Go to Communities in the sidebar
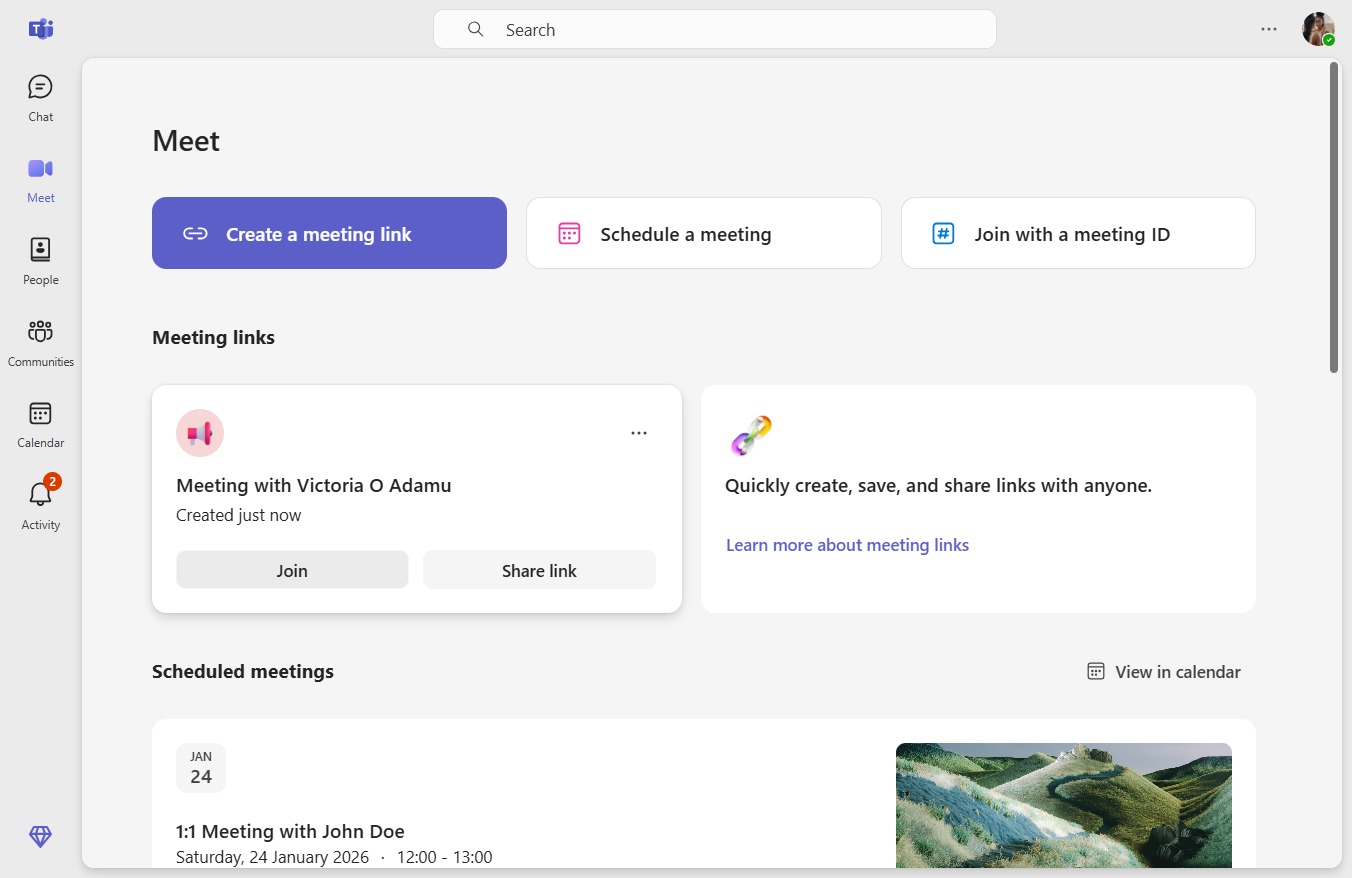This screenshot has height=878, width=1352. click(41, 343)
